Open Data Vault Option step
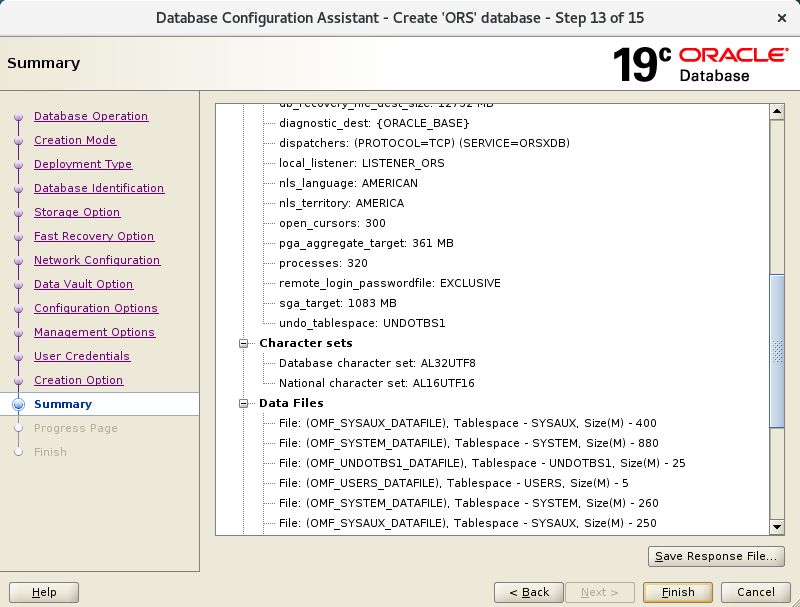Image resolution: width=800 pixels, height=607 pixels. [83, 284]
